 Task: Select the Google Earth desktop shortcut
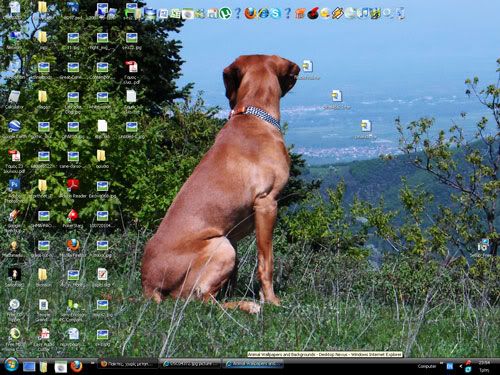coord(14,129)
